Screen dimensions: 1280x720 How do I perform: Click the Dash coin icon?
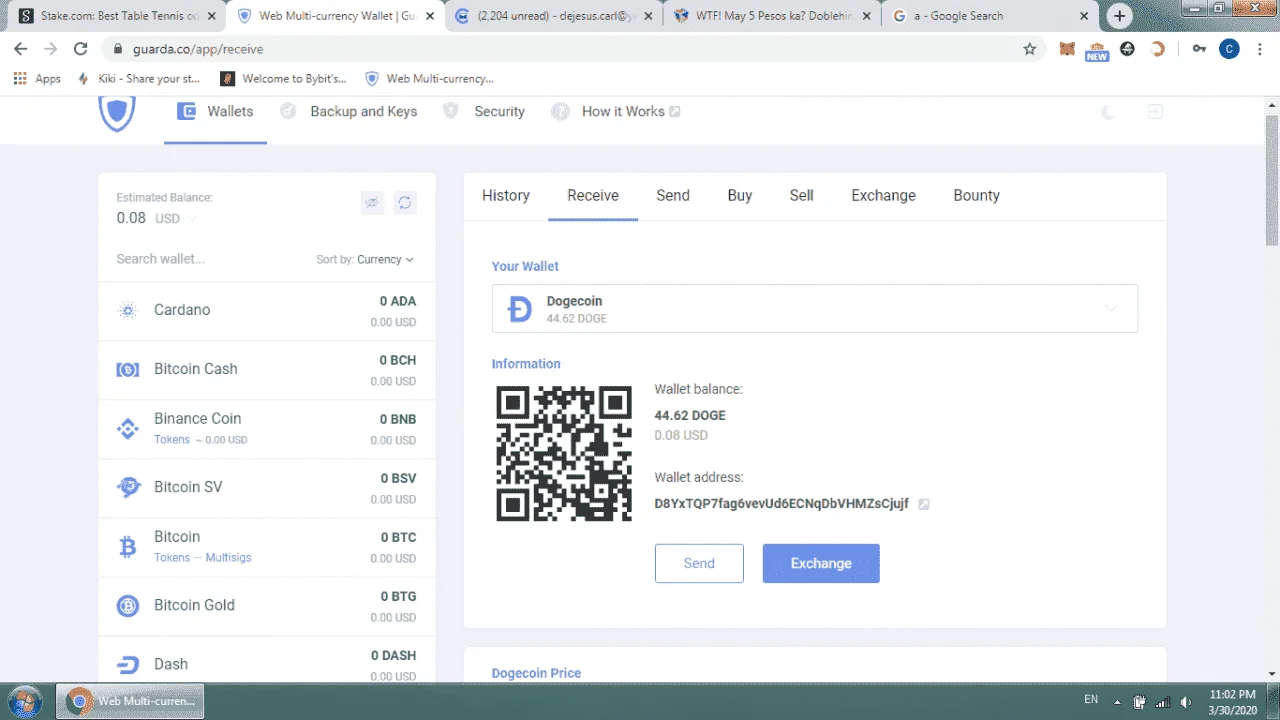click(128, 664)
